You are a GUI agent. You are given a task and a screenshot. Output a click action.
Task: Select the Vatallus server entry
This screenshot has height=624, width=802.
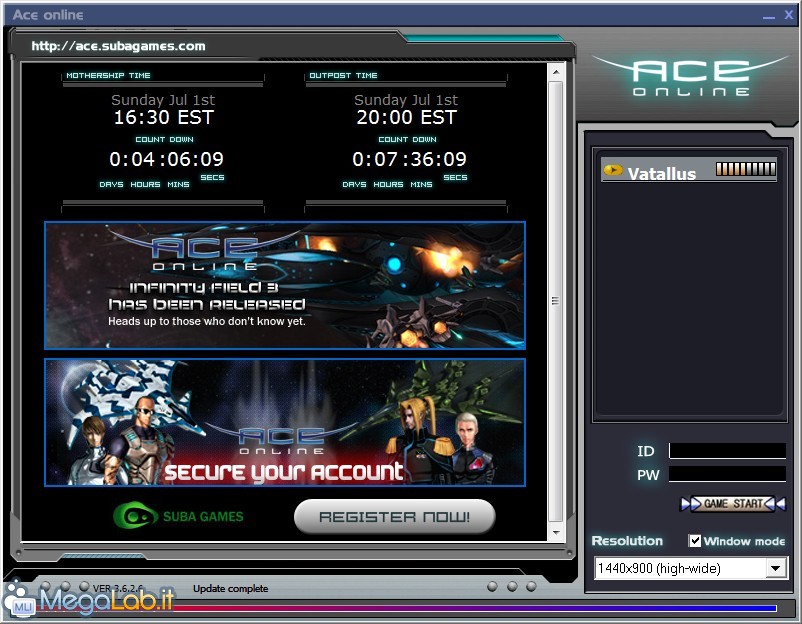[689, 170]
